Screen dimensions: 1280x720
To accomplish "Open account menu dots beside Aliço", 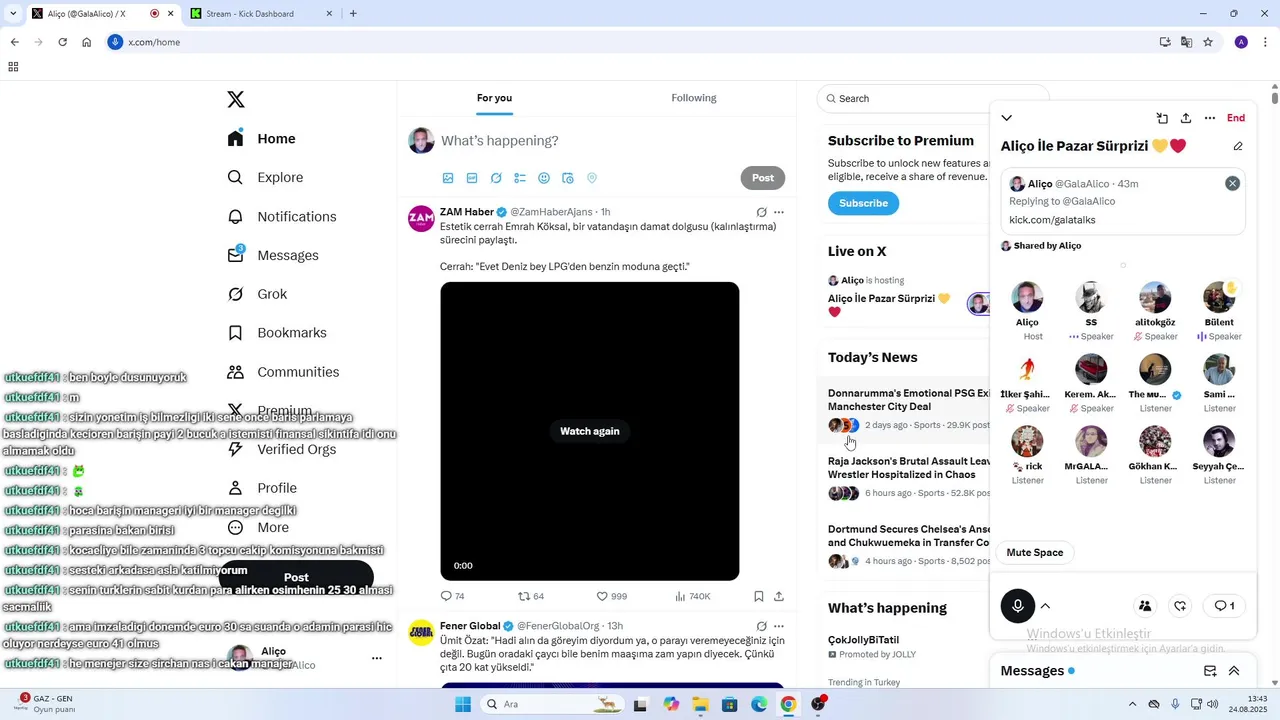I will (377, 658).
